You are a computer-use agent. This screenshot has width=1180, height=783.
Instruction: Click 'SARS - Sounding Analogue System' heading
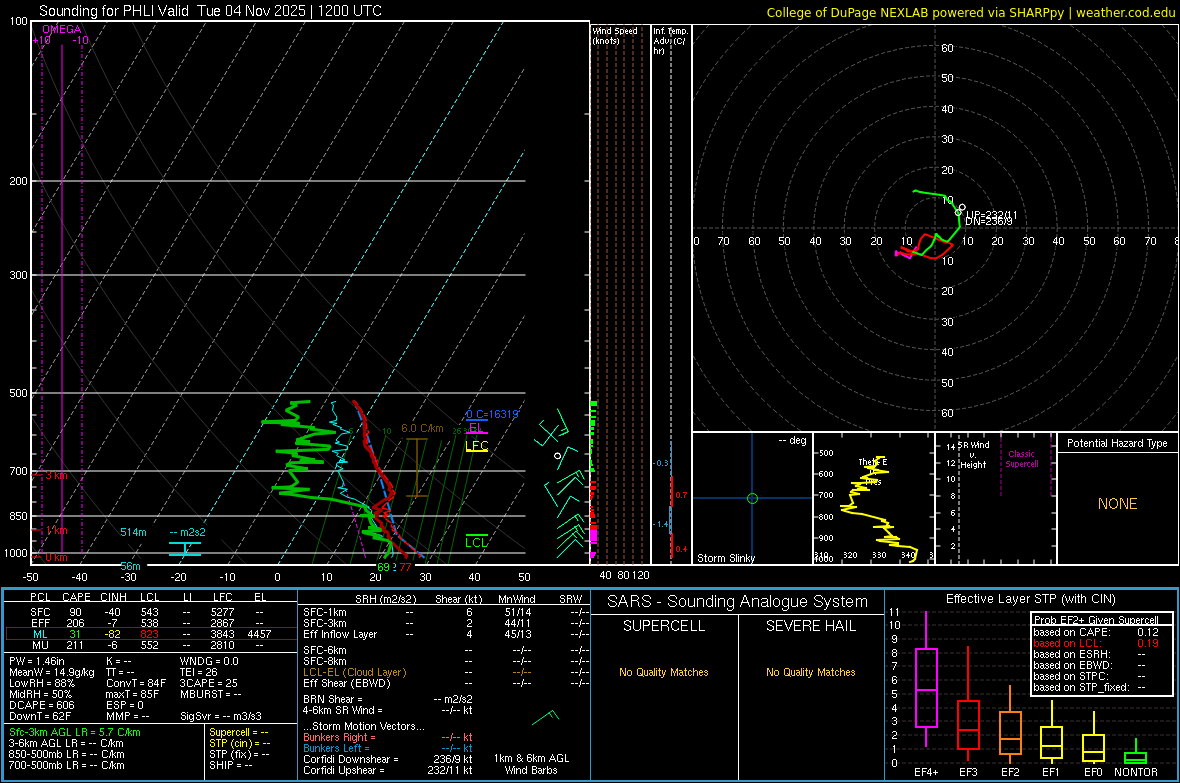(737, 602)
